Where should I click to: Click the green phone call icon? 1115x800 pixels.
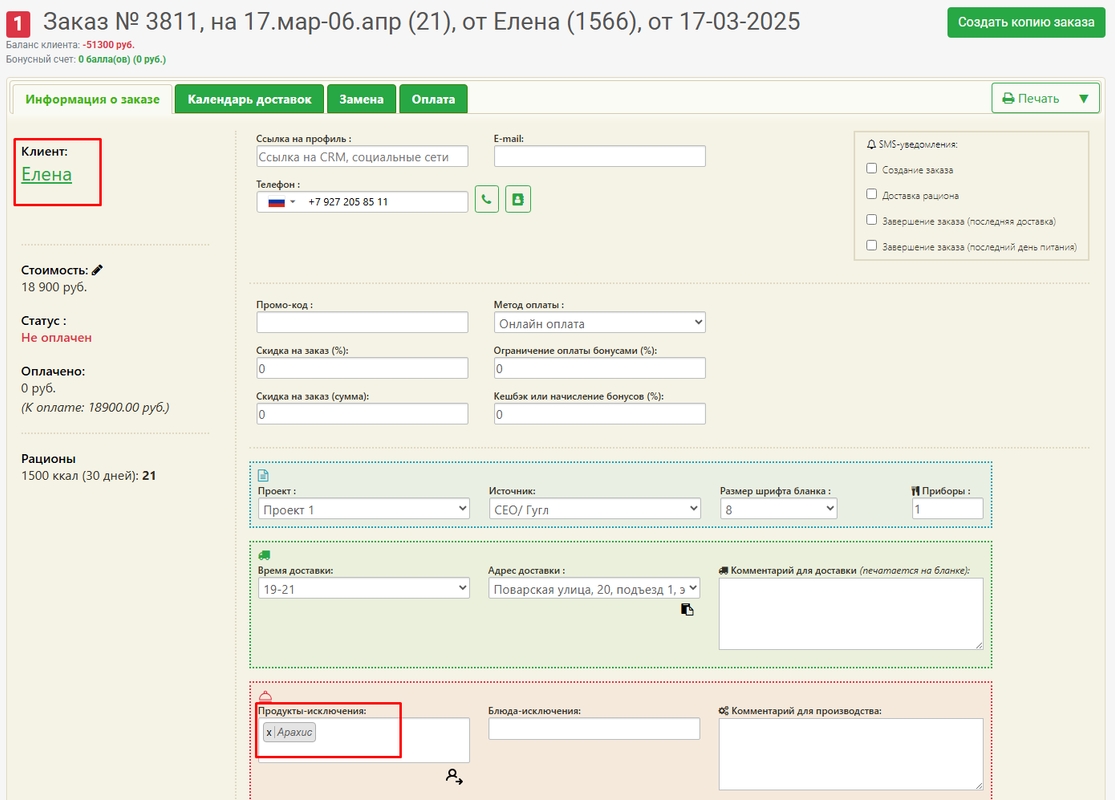coord(486,200)
